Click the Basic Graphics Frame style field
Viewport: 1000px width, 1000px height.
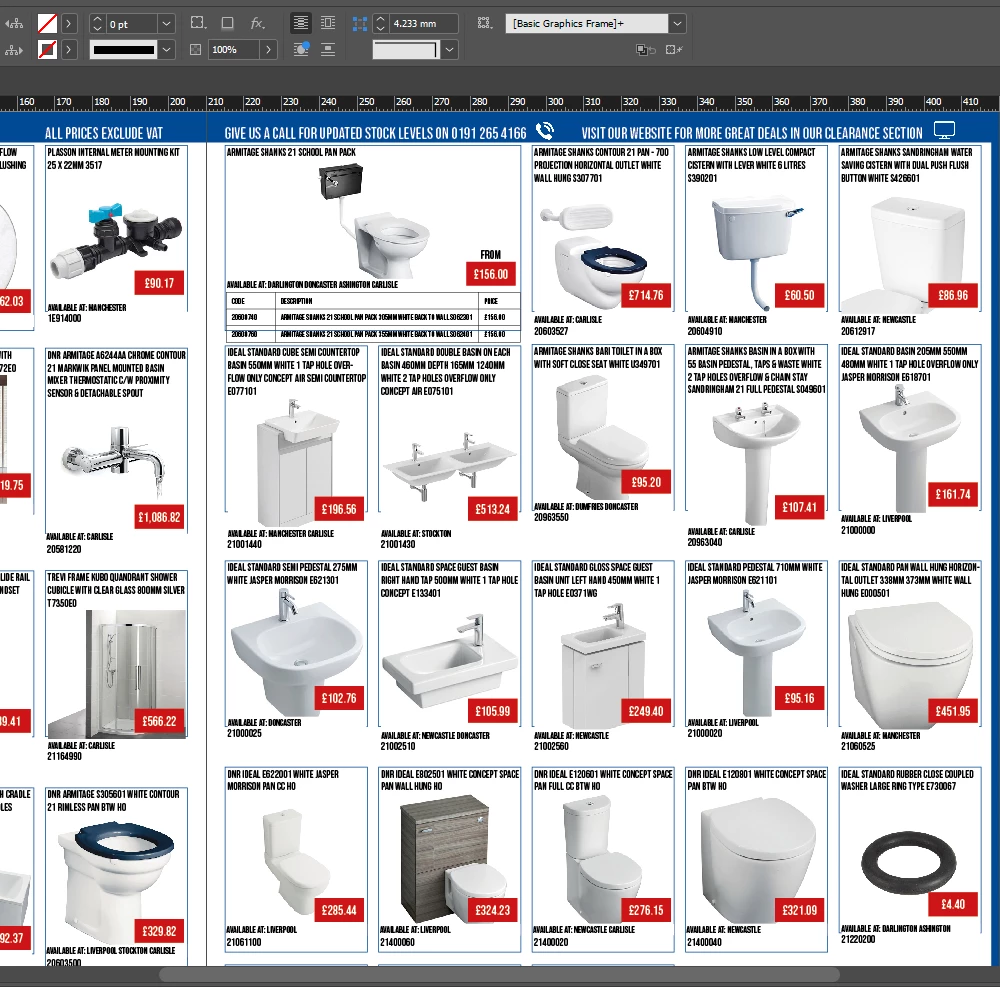(587, 24)
